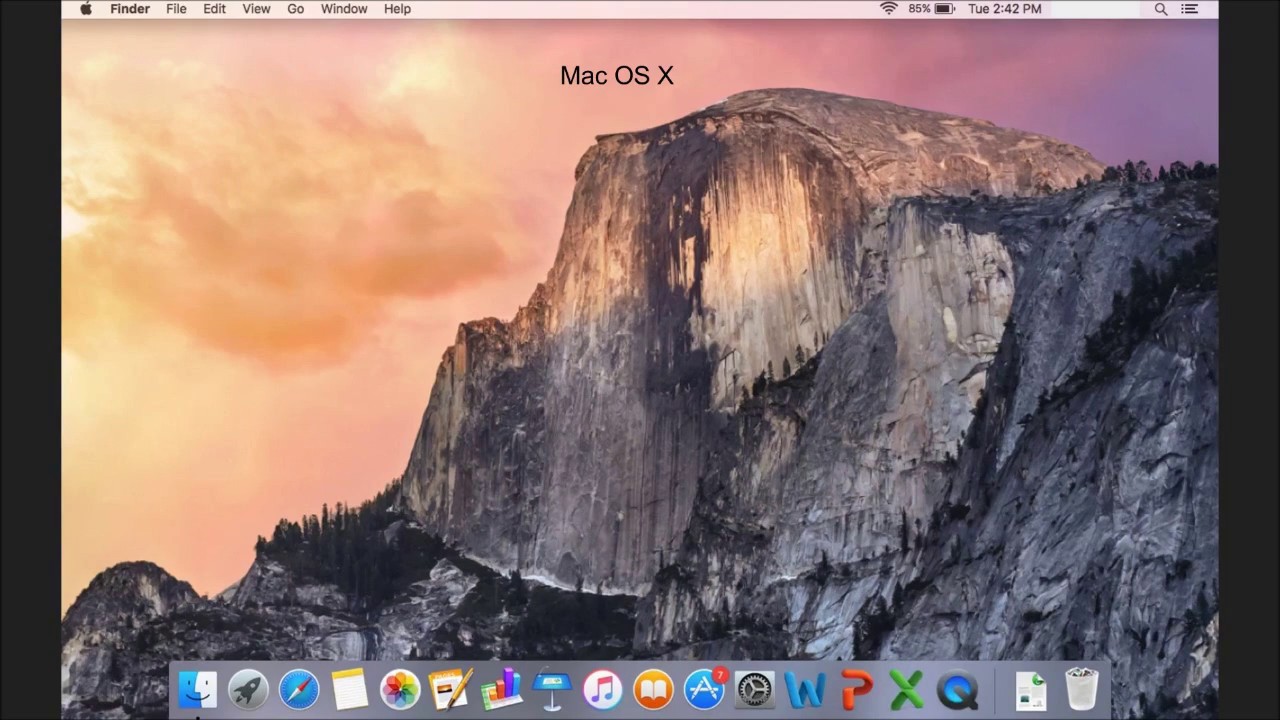Open the Notification Center list icon
Viewport: 1280px width, 720px height.
[1190, 9]
